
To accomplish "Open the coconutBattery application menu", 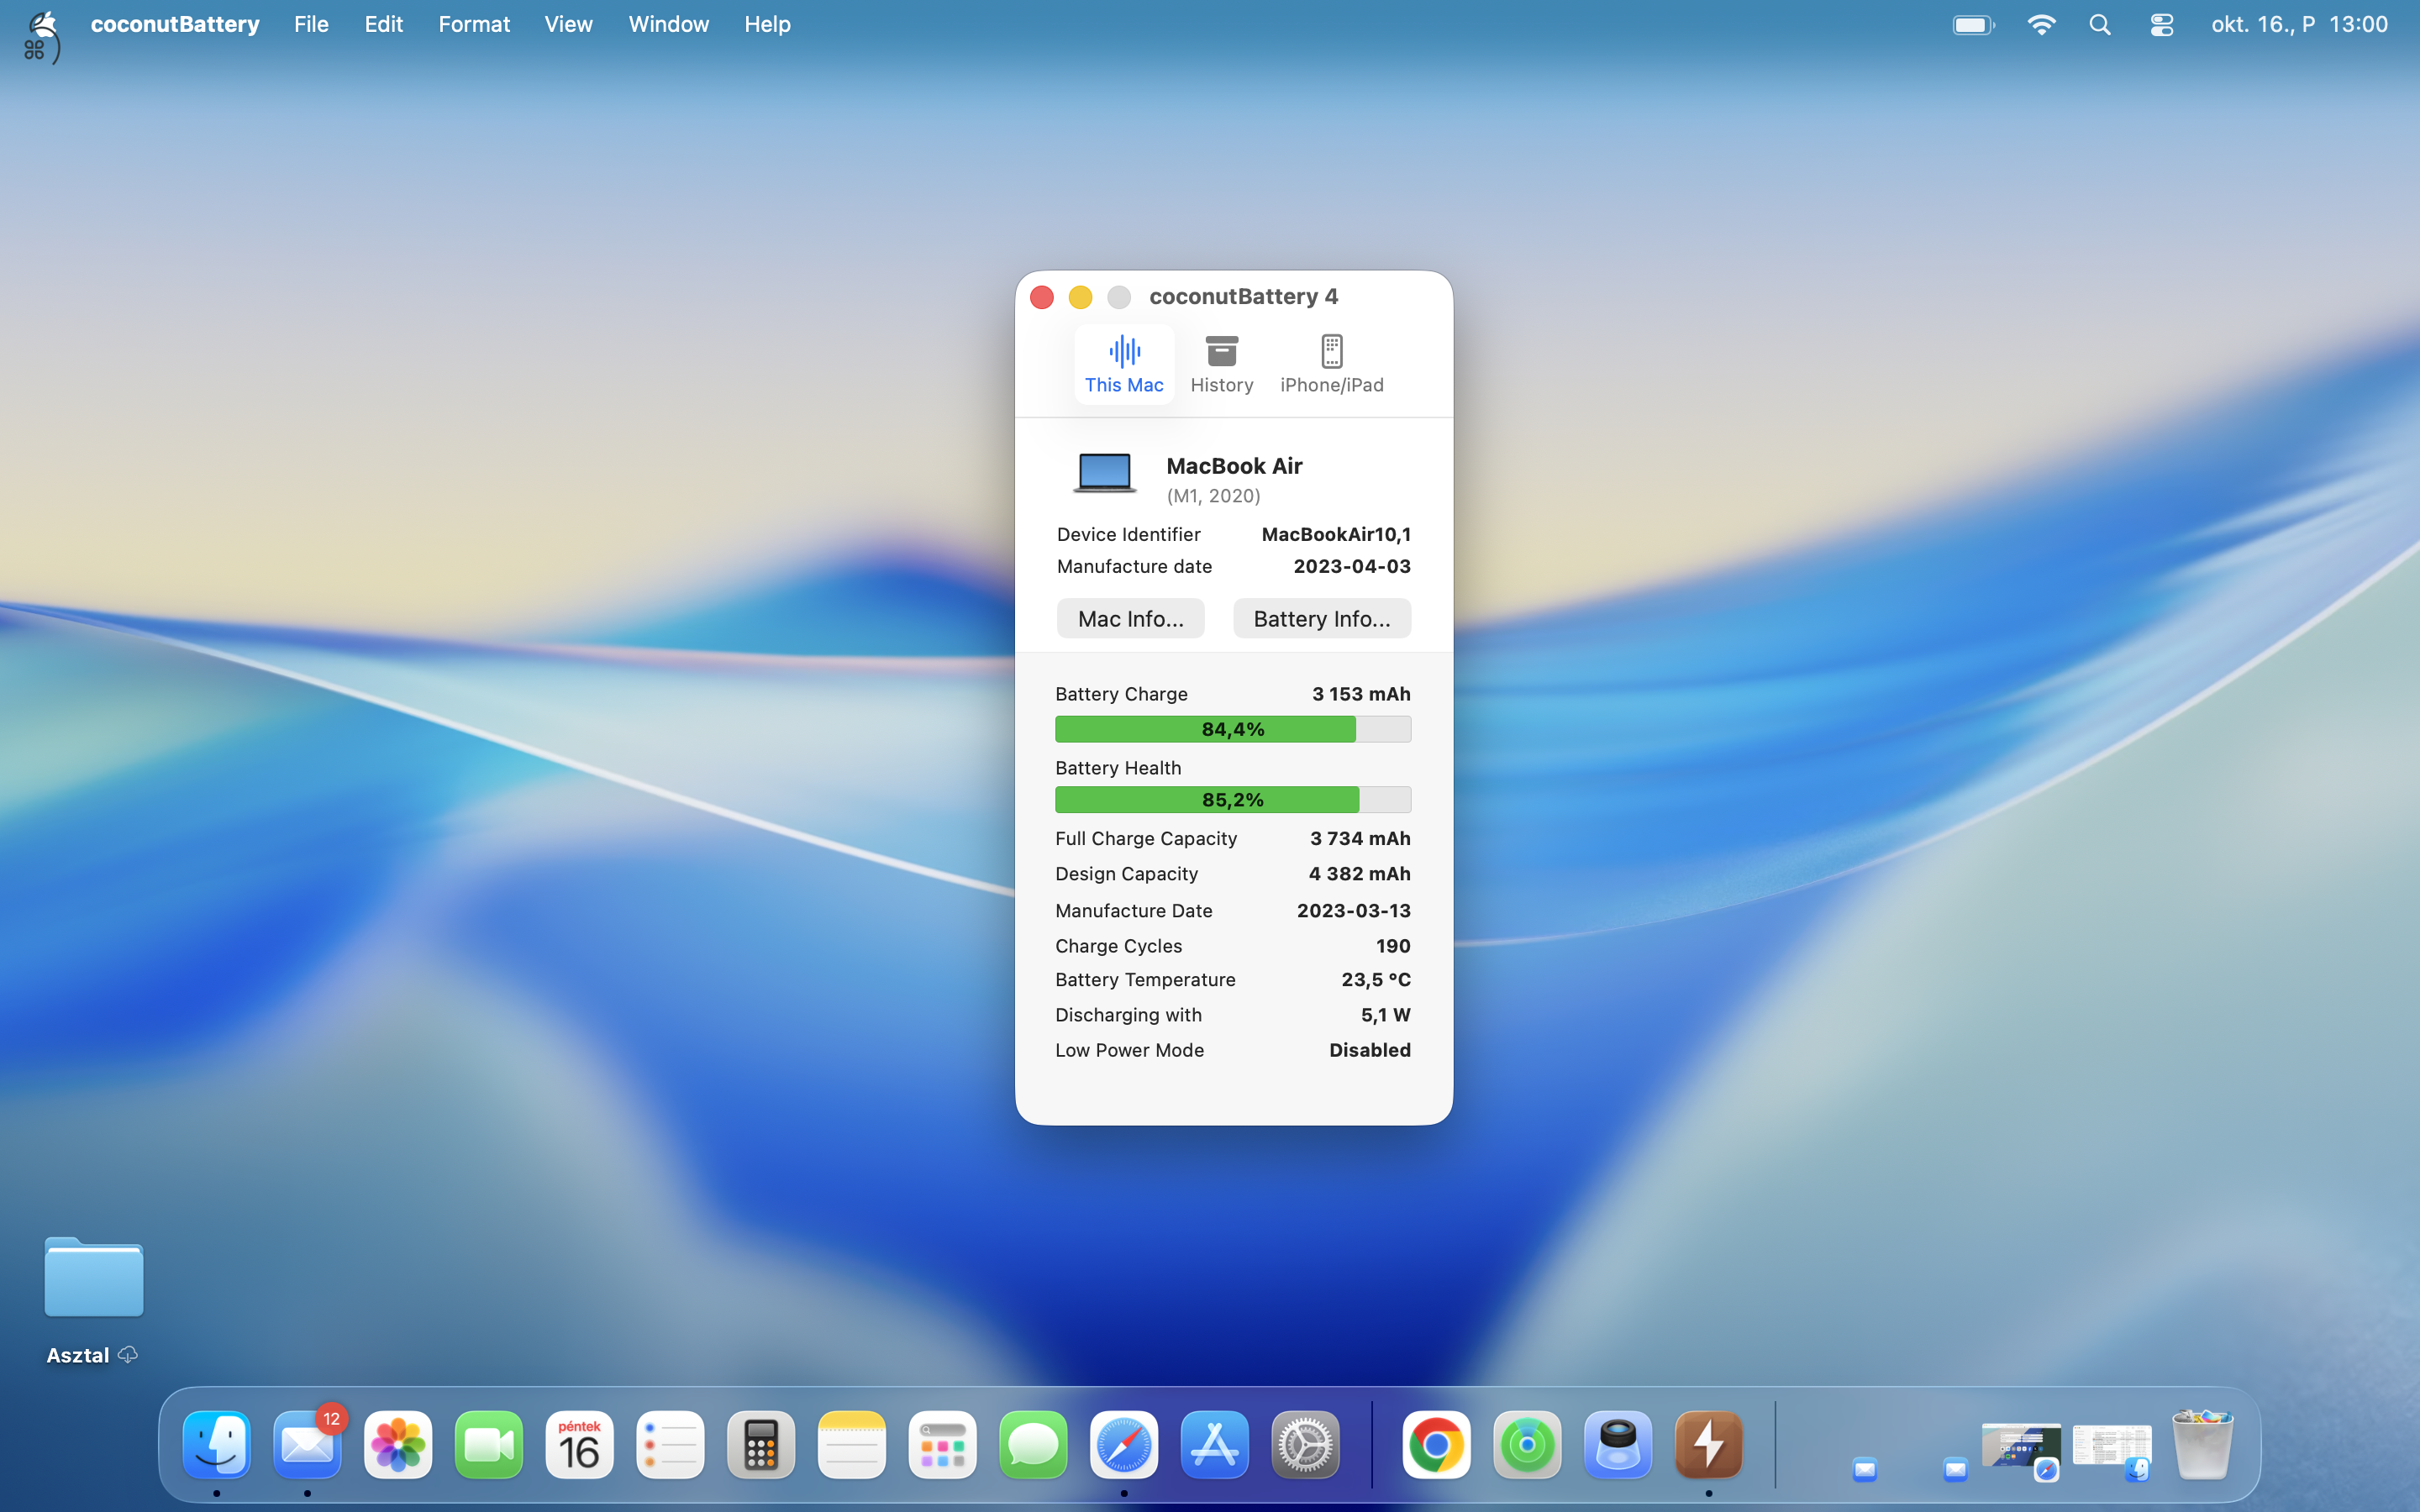I will pos(175,24).
